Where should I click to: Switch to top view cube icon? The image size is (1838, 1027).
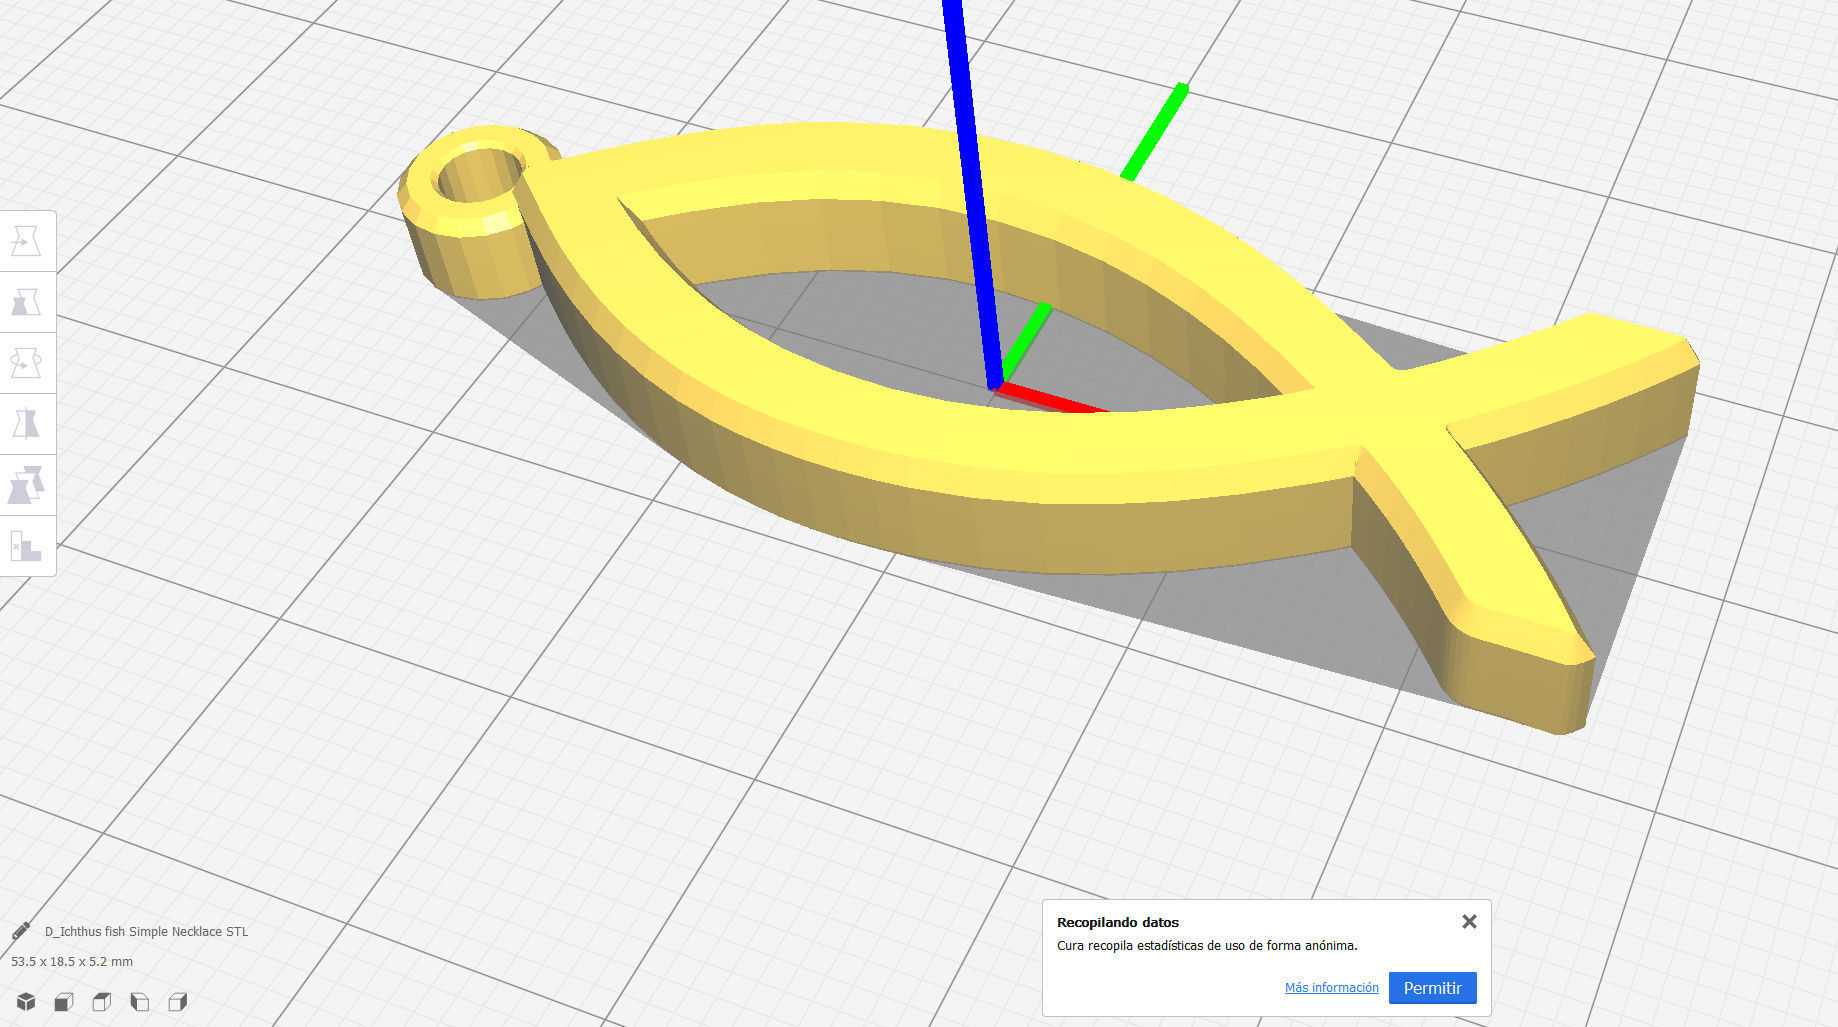[x=102, y=1002]
